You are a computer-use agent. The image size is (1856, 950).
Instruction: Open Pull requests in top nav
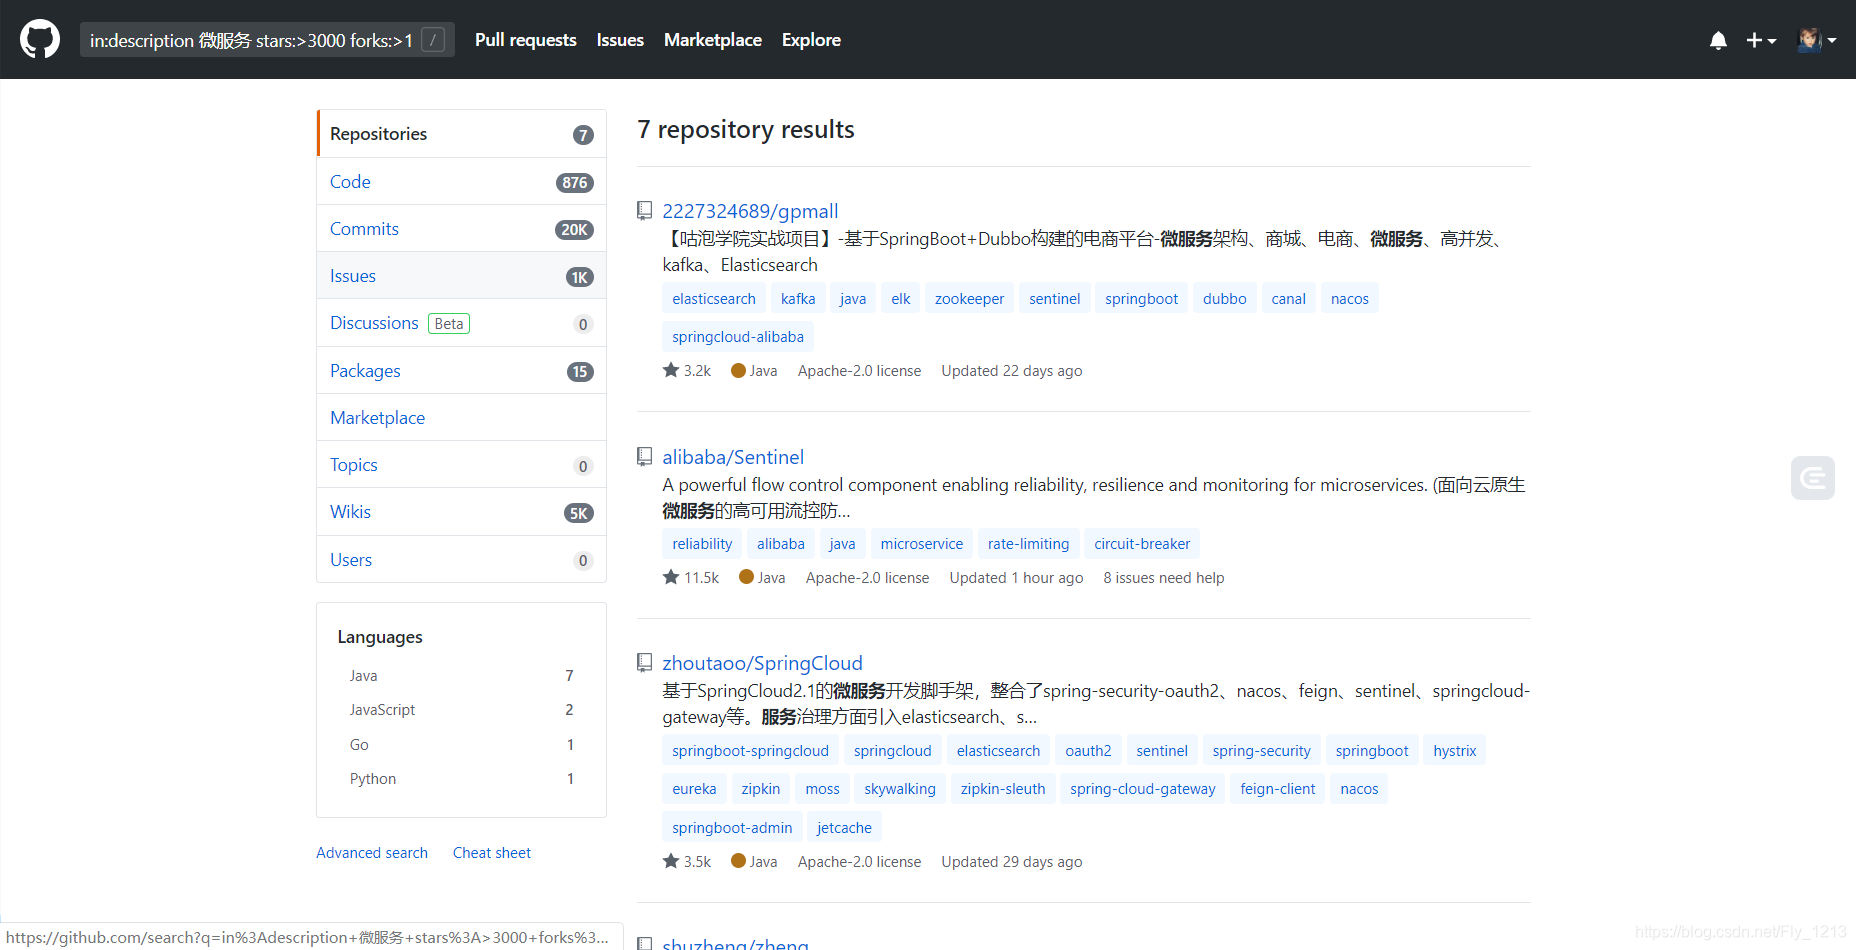click(x=526, y=40)
